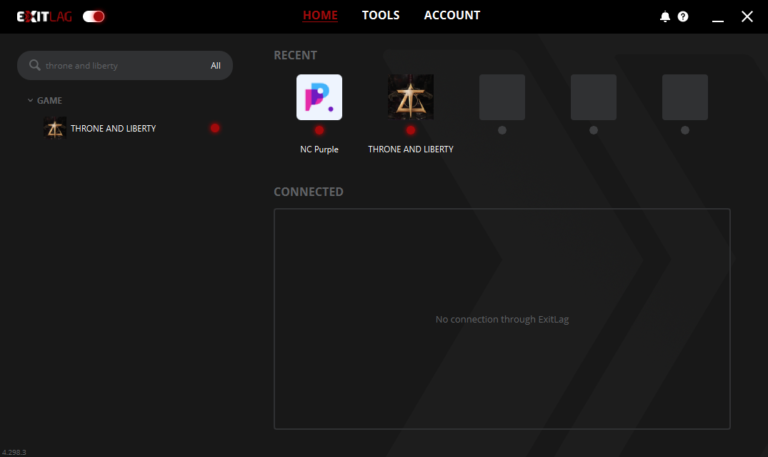Toggle the ExitLag main power switch
Screen dimensions: 768x457
(94, 17)
